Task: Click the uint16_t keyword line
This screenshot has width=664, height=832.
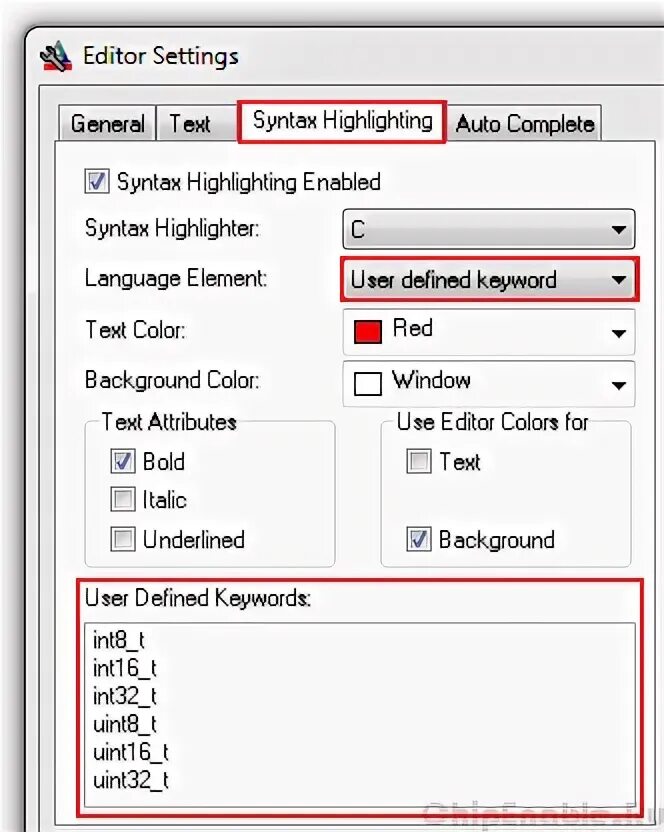Action: [x=131, y=752]
